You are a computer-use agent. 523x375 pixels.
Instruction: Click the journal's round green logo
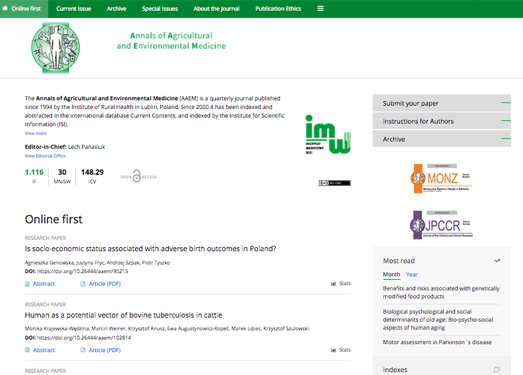(55, 48)
